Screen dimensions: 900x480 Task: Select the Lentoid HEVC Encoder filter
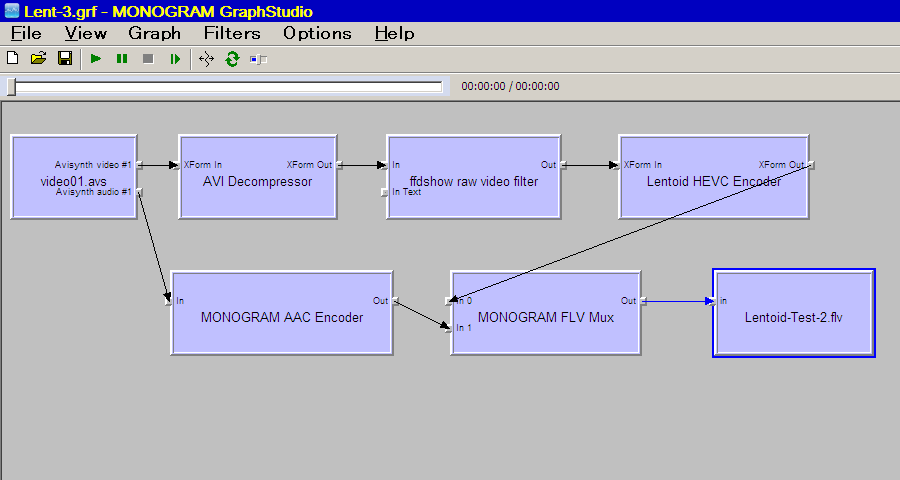(x=713, y=177)
